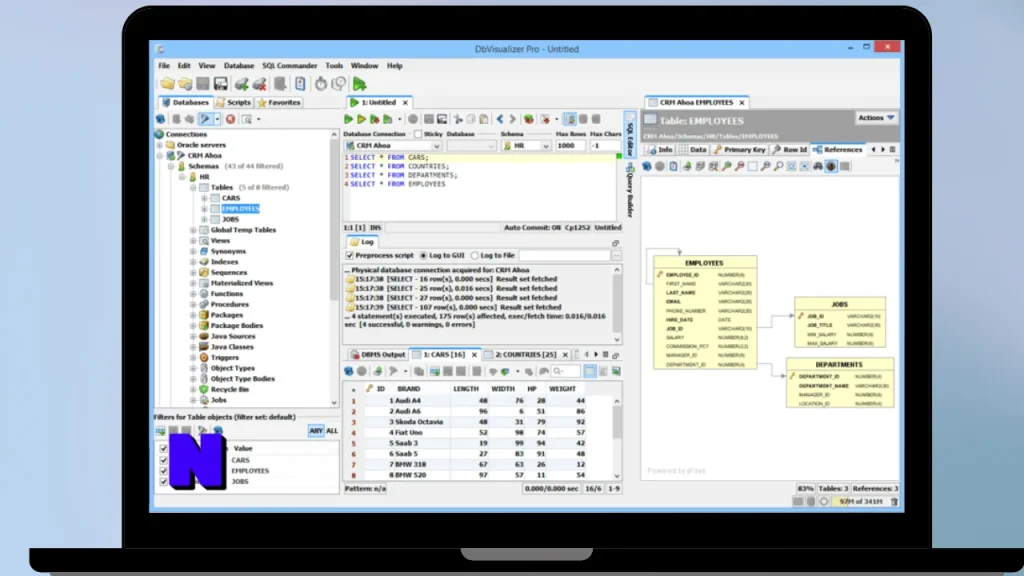Select the Log to File radio button
This screenshot has width=1024, height=576.
coord(475,255)
